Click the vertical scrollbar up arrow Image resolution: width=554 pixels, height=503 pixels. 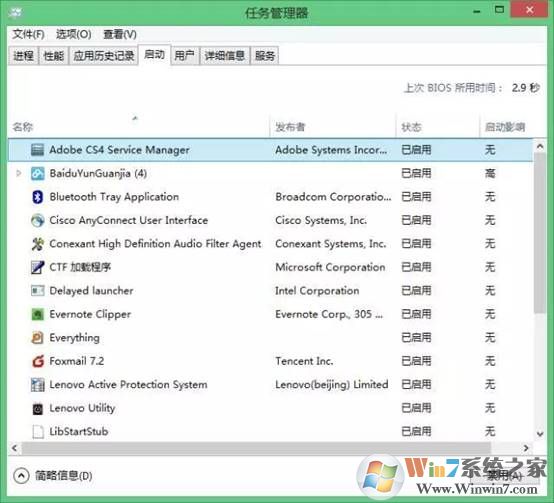(540, 146)
